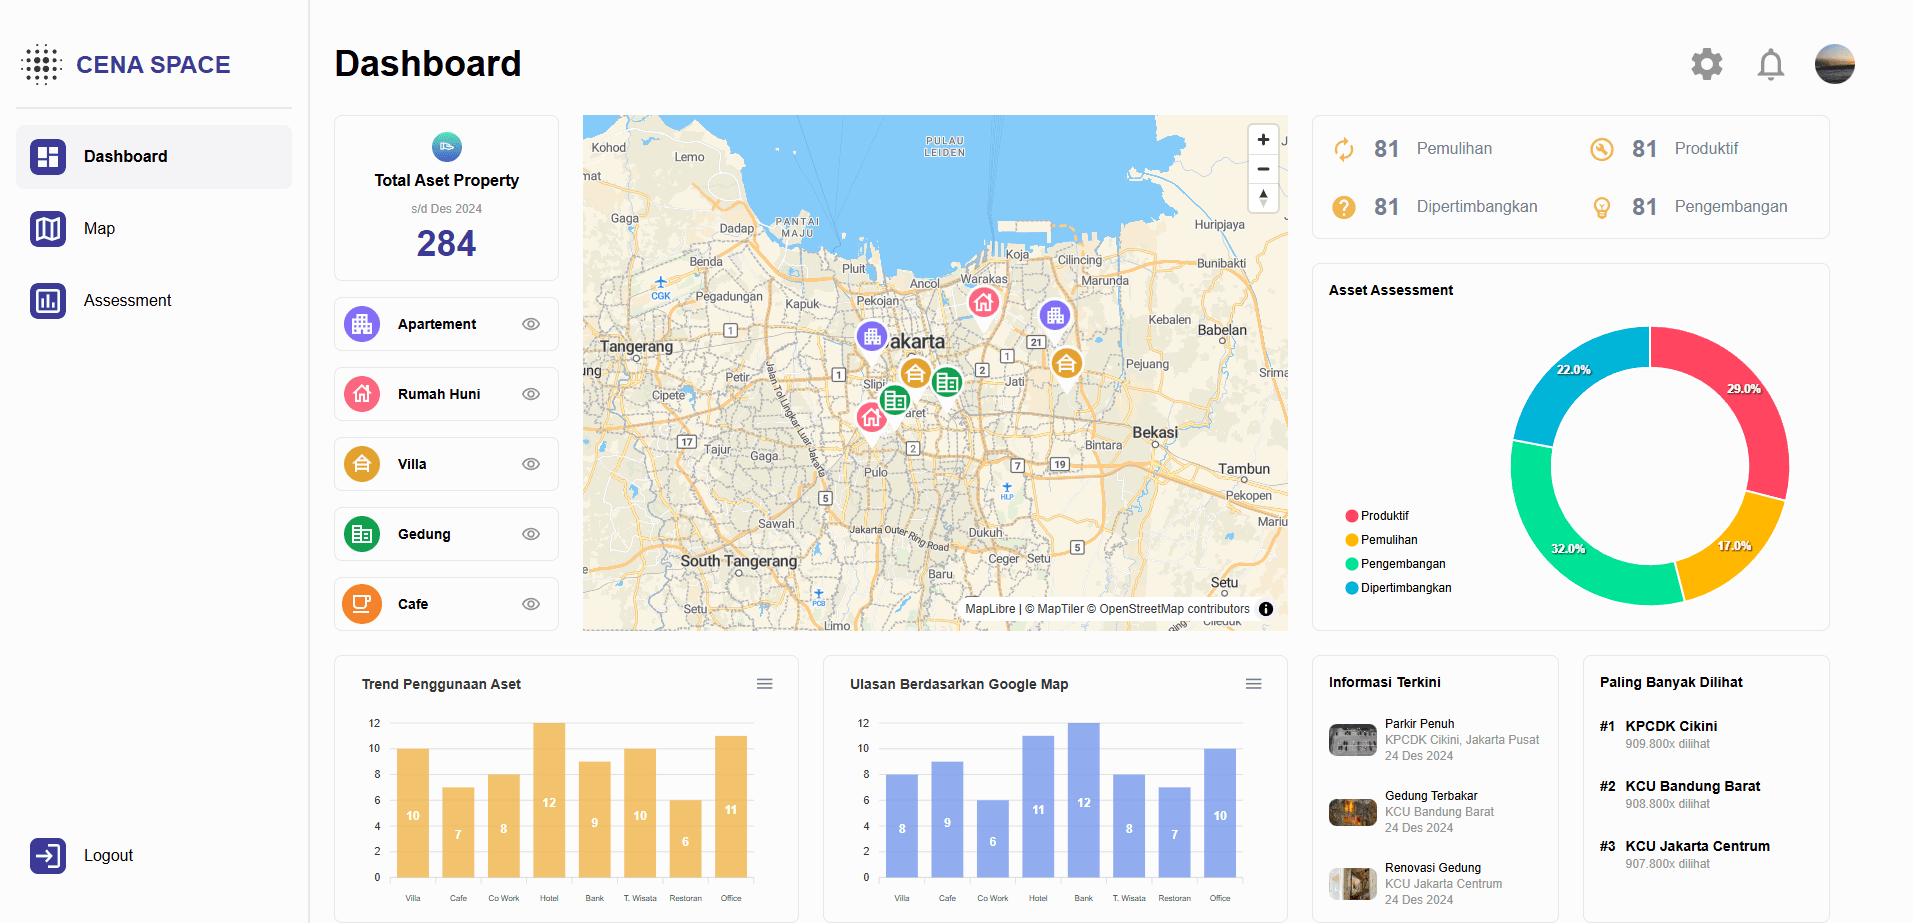Zoom out on the map
Image resolution: width=1913 pixels, height=923 pixels.
click(1263, 169)
